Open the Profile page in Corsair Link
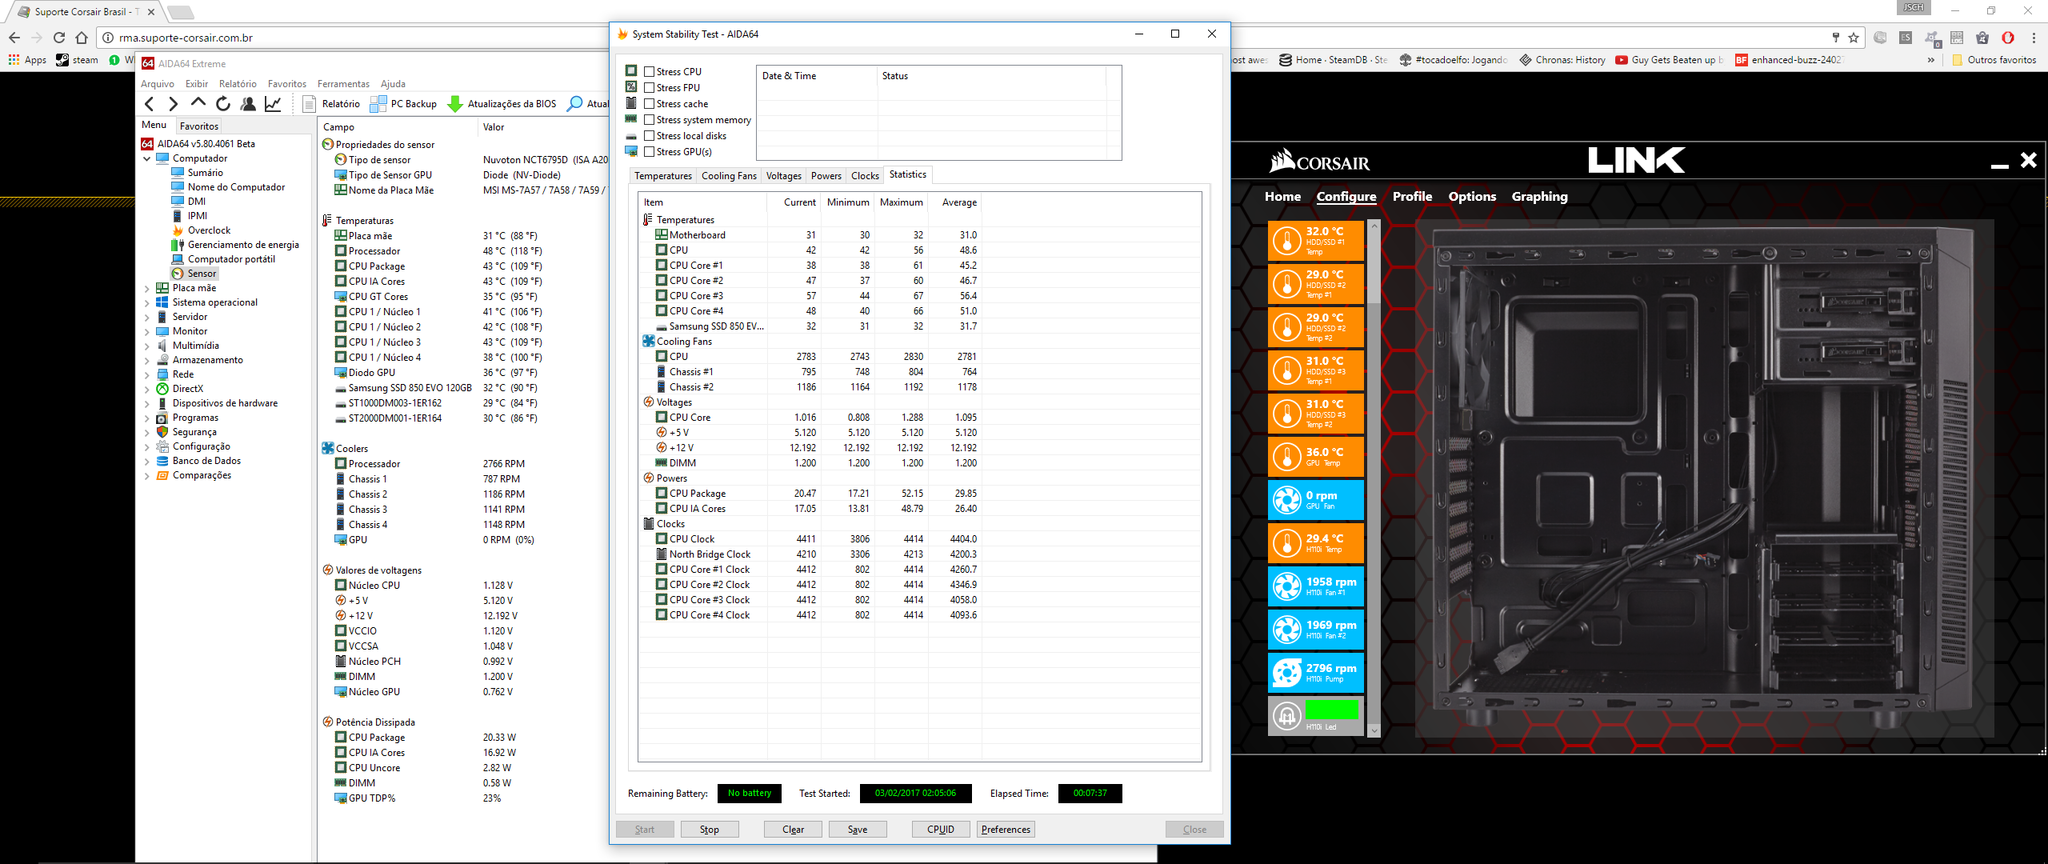Viewport: 2048px width, 864px height. (1412, 197)
